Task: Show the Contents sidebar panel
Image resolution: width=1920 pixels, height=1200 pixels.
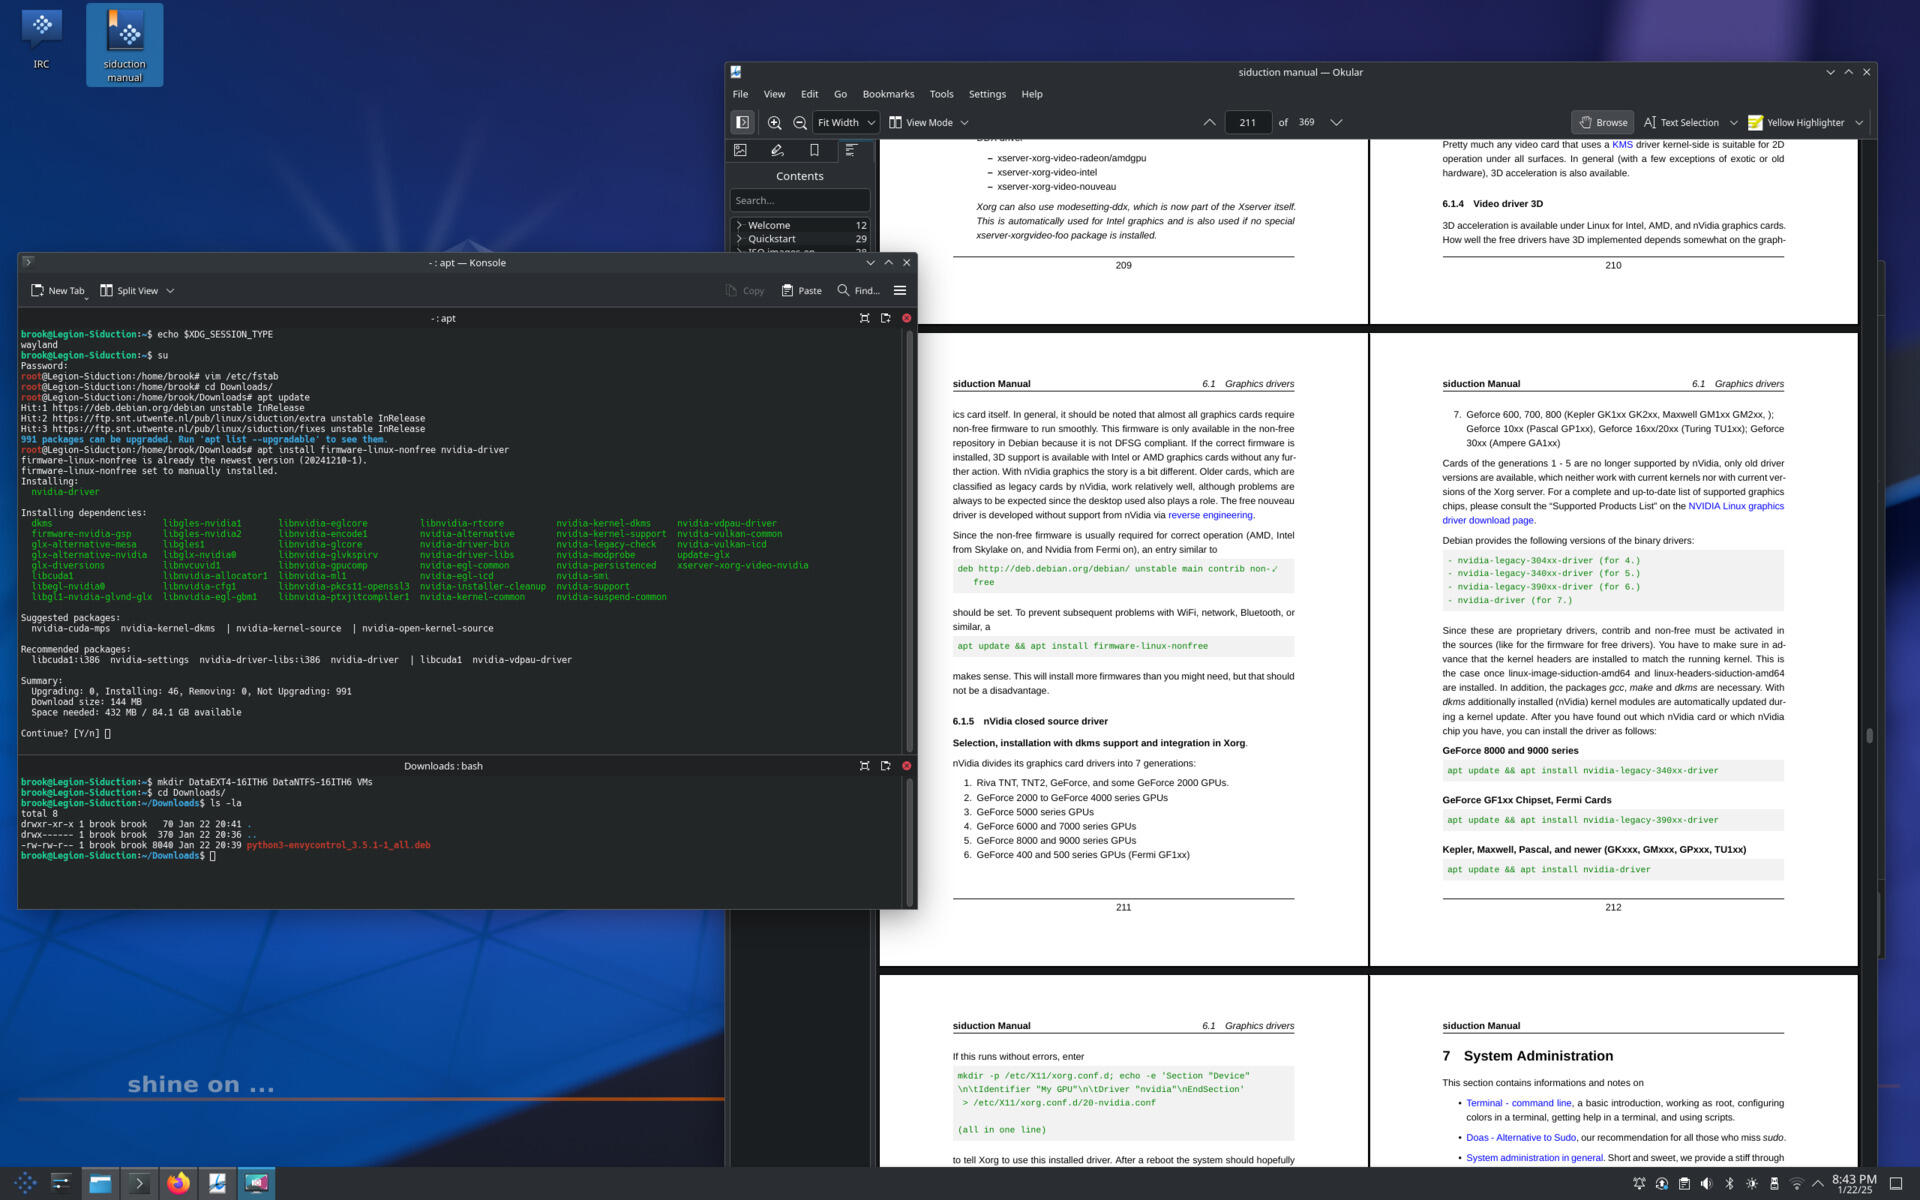Action: point(851,150)
